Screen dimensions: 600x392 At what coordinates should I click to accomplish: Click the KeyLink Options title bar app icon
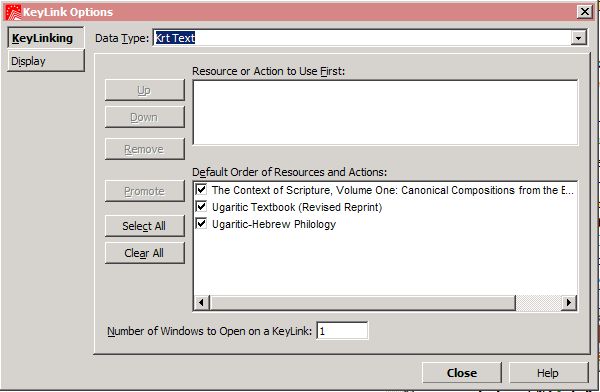click(13, 12)
